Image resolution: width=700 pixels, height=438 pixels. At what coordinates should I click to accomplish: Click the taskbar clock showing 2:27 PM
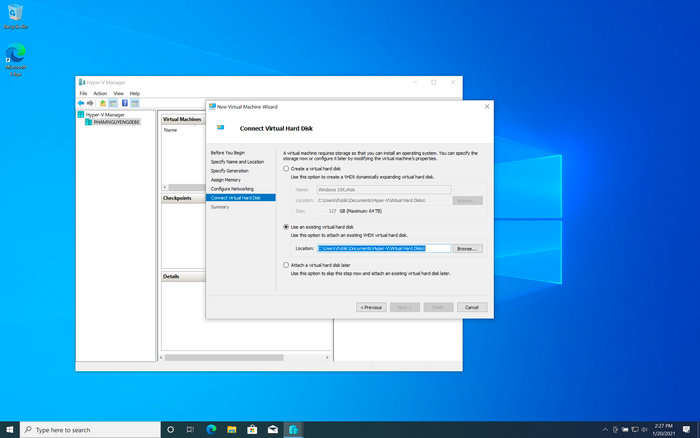[663, 430]
